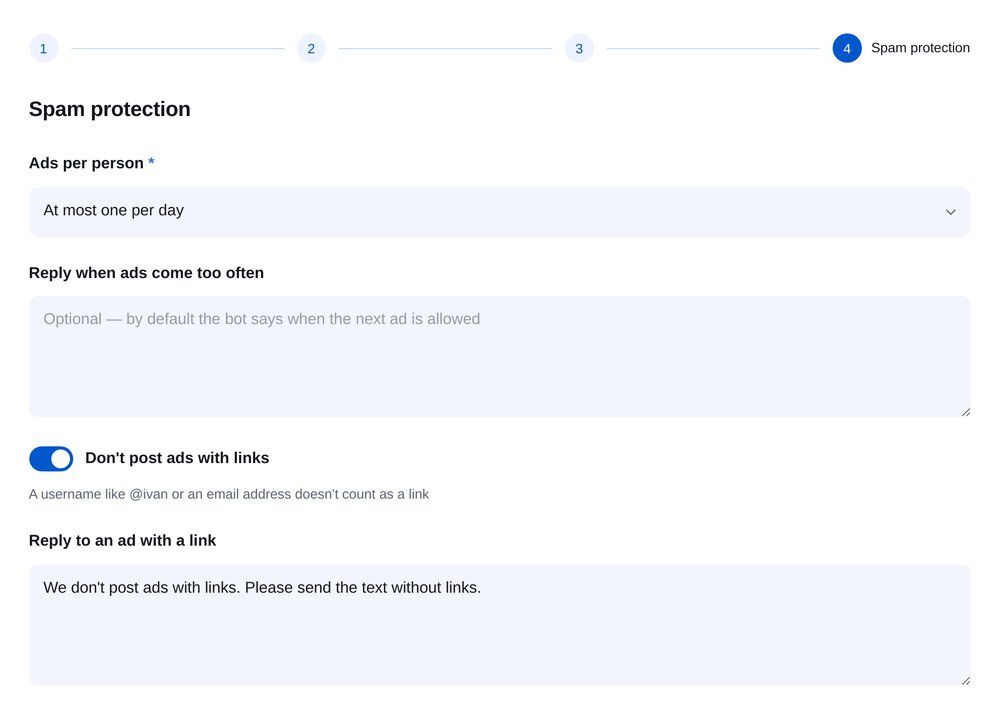Click the Ads per person field label
The image size is (1000, 715).
[x=86, y=163]
